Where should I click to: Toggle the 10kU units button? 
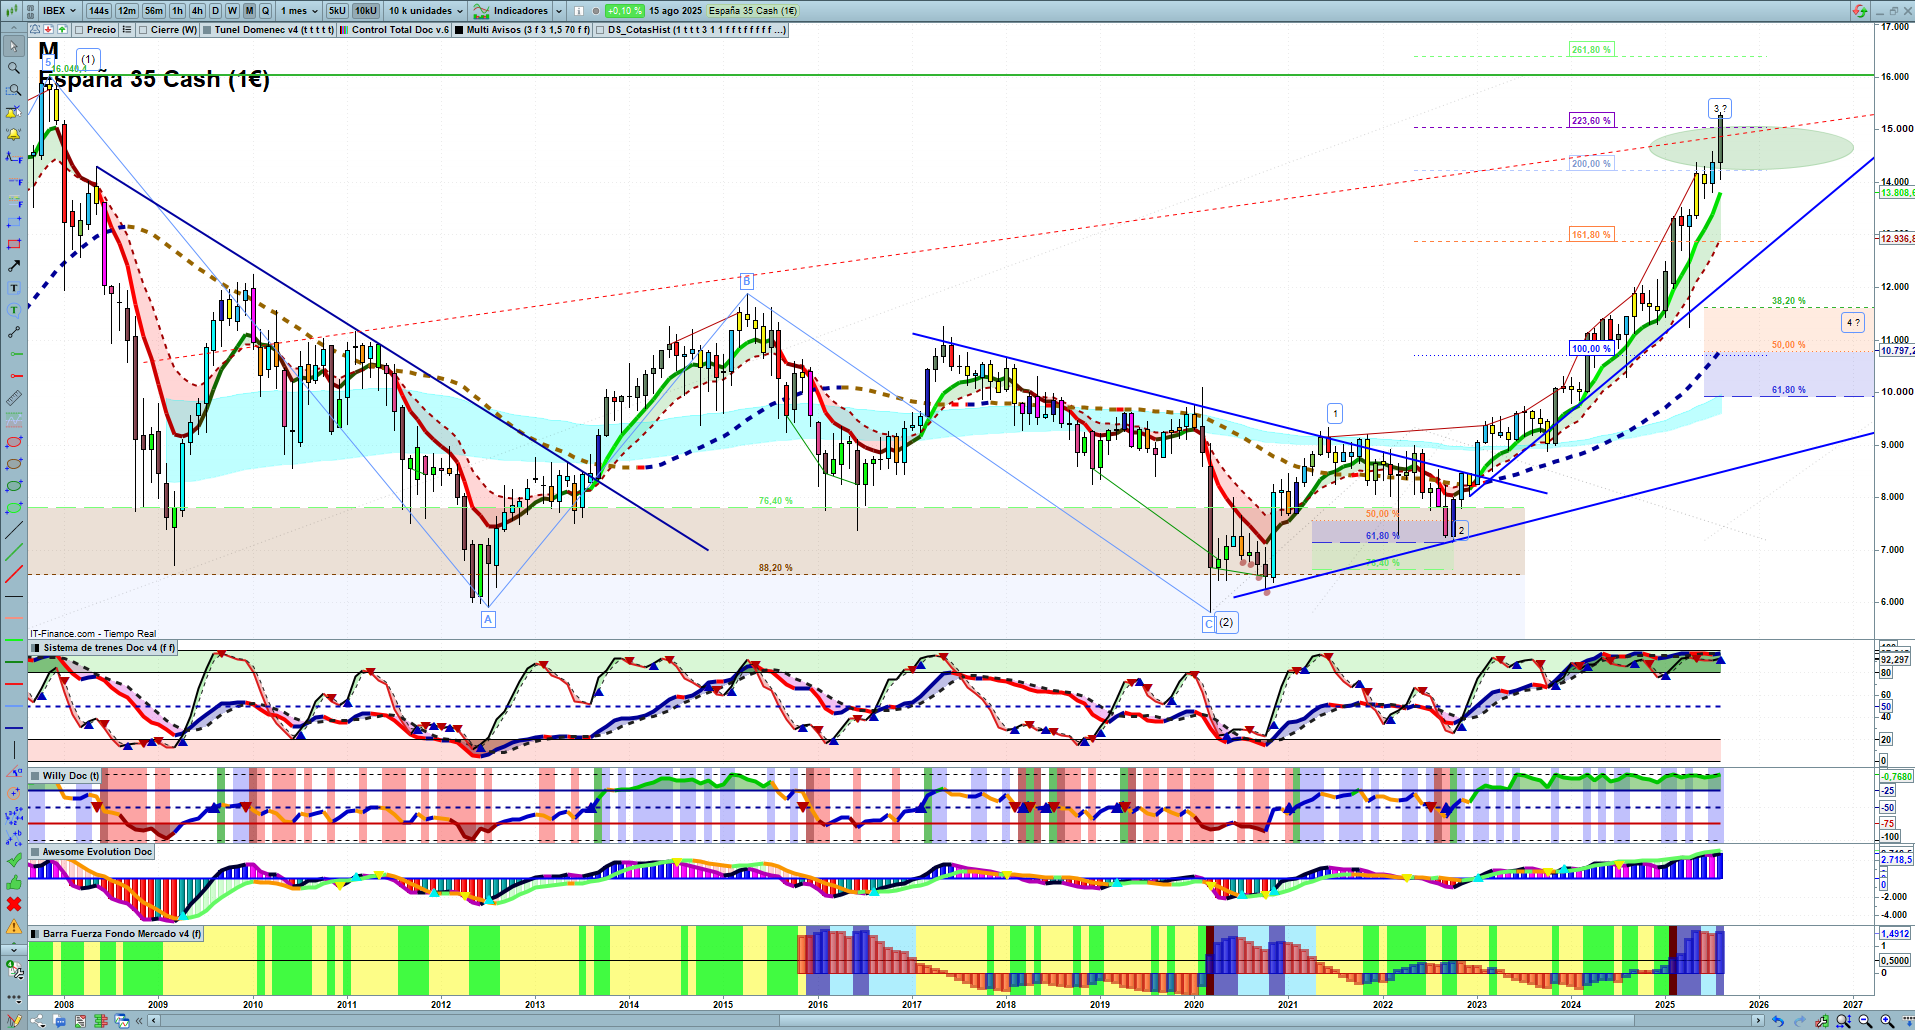click(366, 11)
